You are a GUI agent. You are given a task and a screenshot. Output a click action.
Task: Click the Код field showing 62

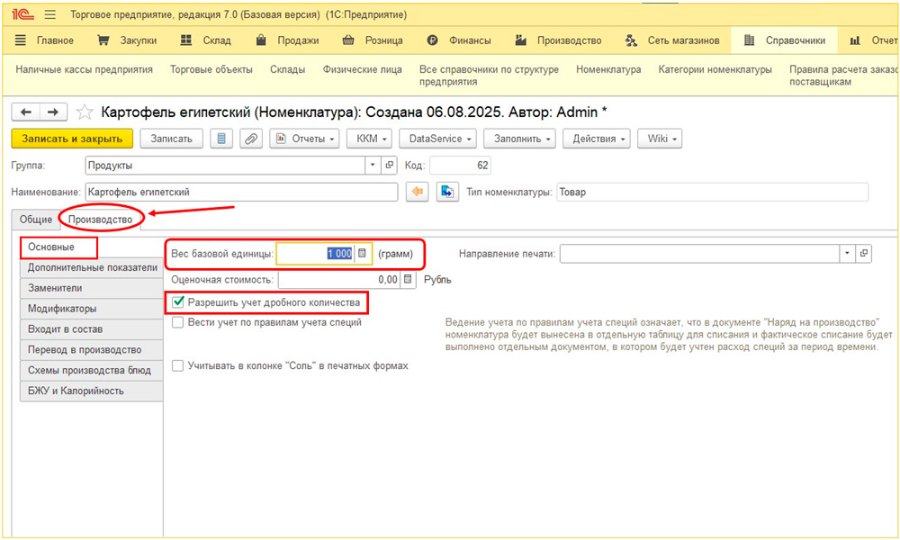(460, 165)
